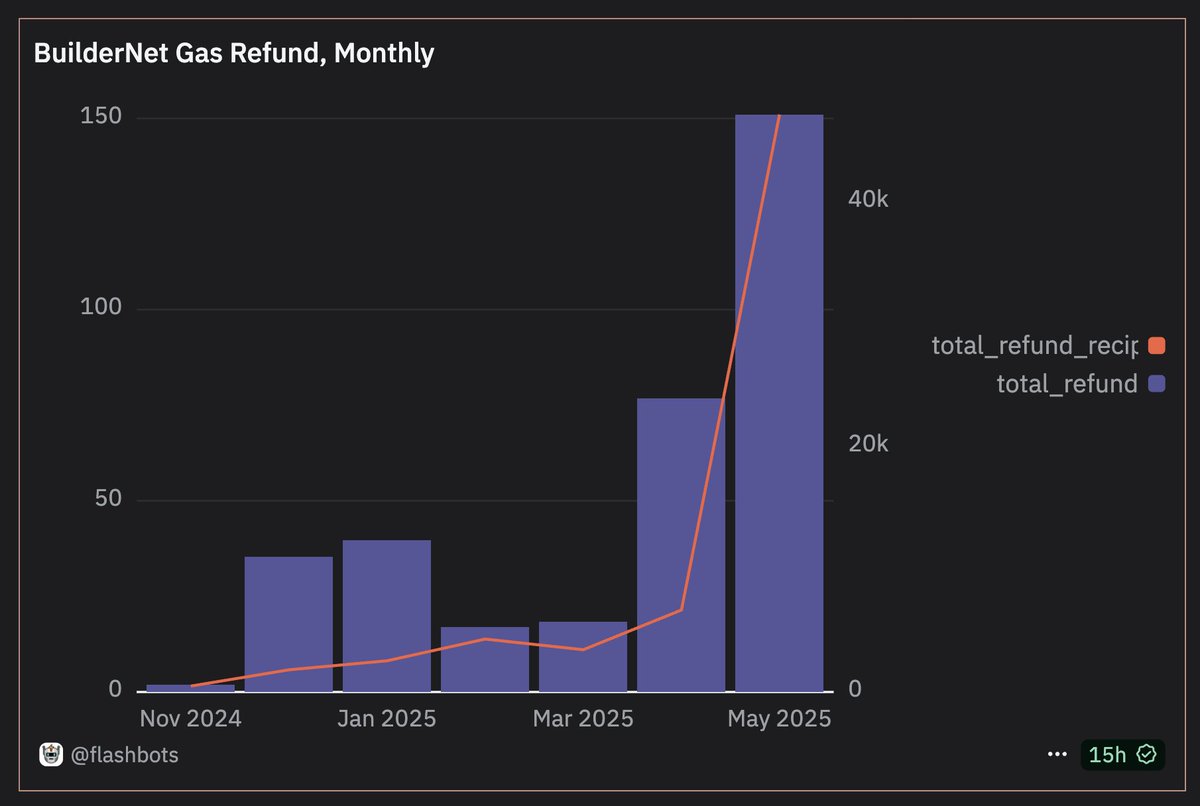Viewport: 1200px width, 806px height.
Task: Select the May 2025 axis label
Action: click(779, 718)
